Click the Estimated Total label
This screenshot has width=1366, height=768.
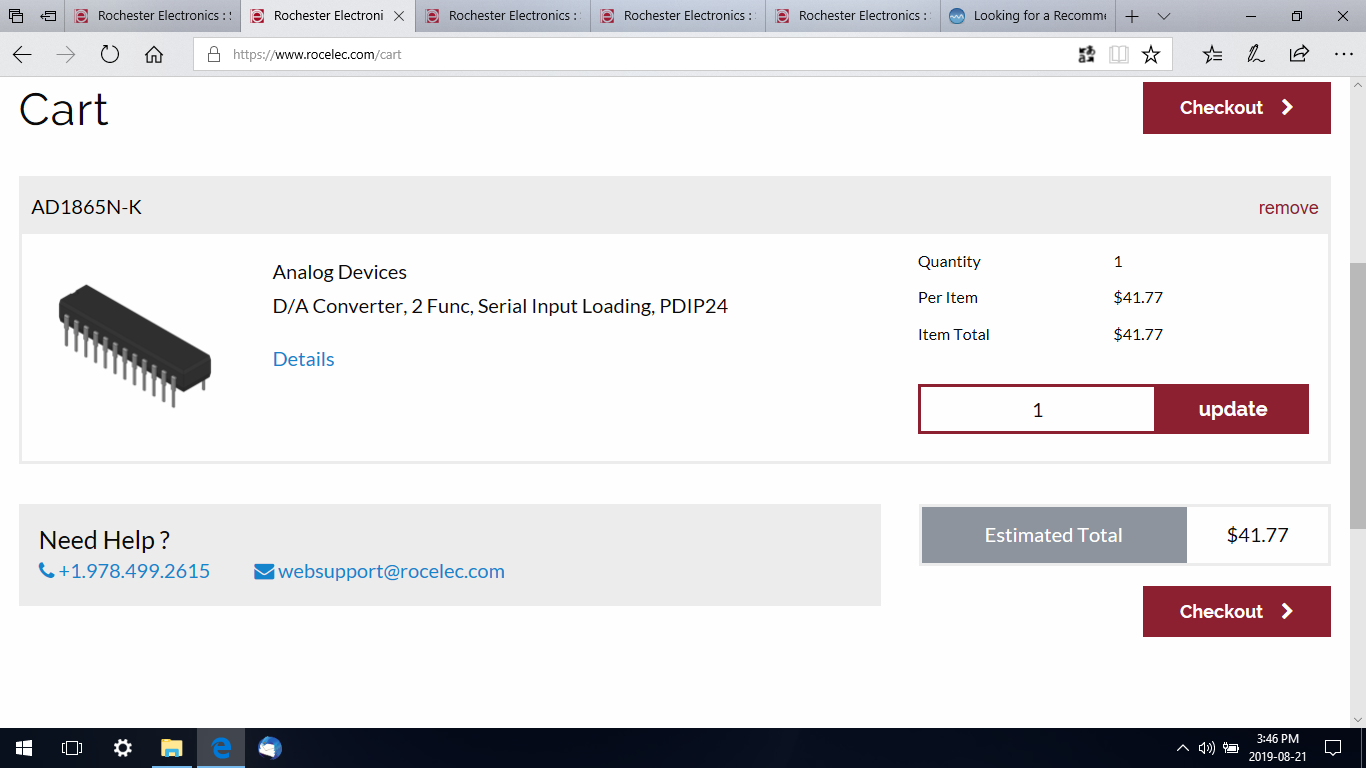(x=1054, y=535)
